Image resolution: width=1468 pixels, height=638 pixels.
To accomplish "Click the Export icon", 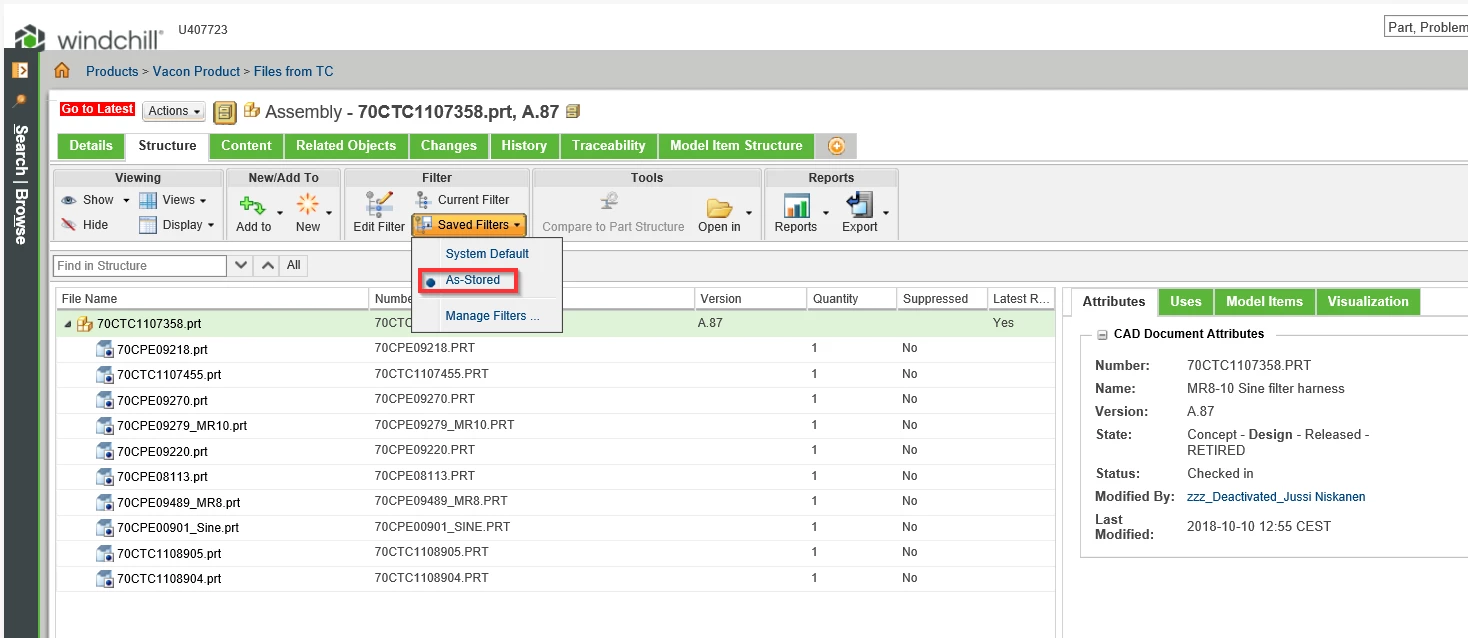I will tap(860, 205).
